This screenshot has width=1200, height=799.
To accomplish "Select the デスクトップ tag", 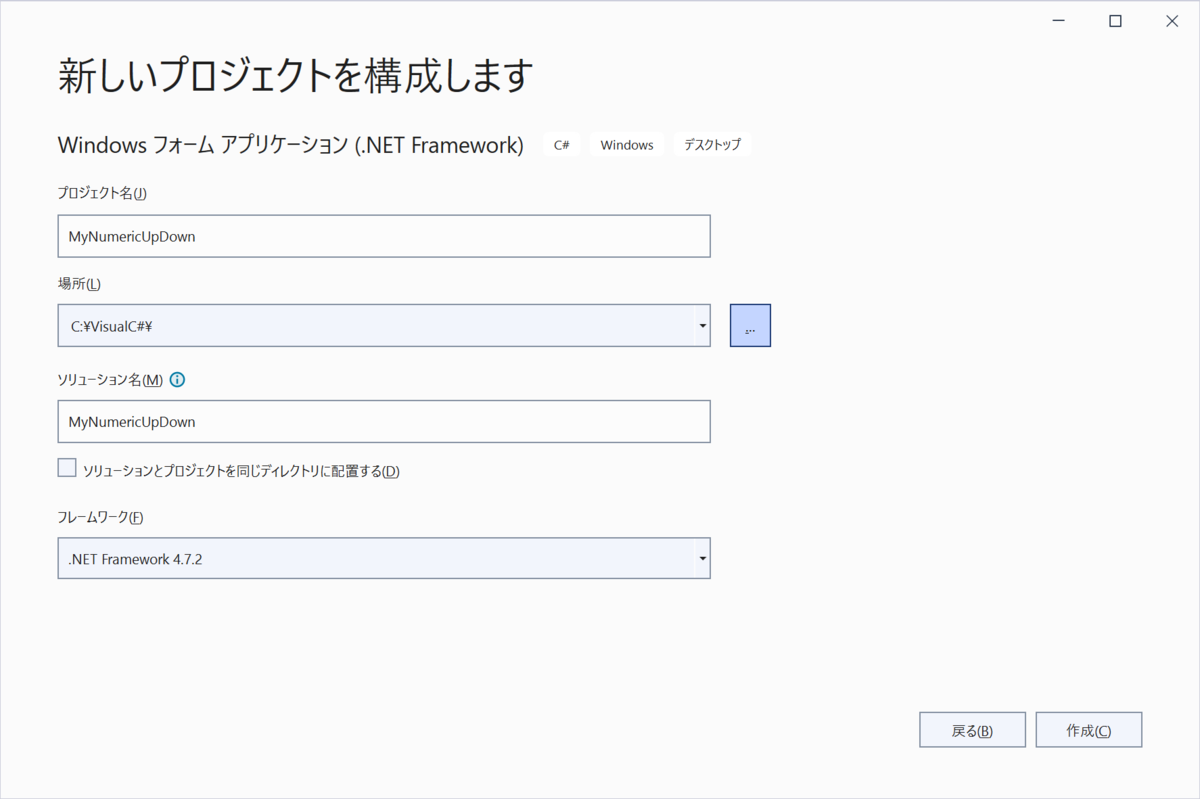I will coord(712,144).
